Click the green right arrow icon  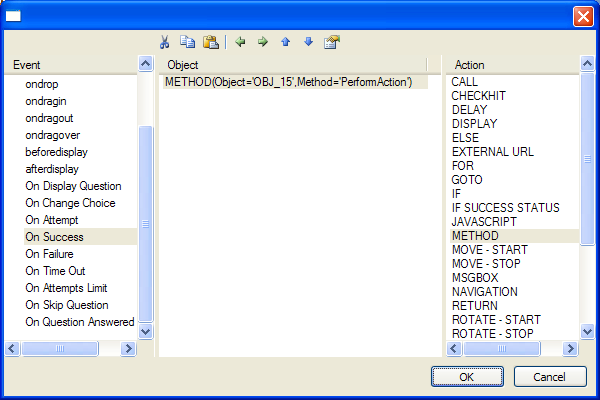coord(263,42)
